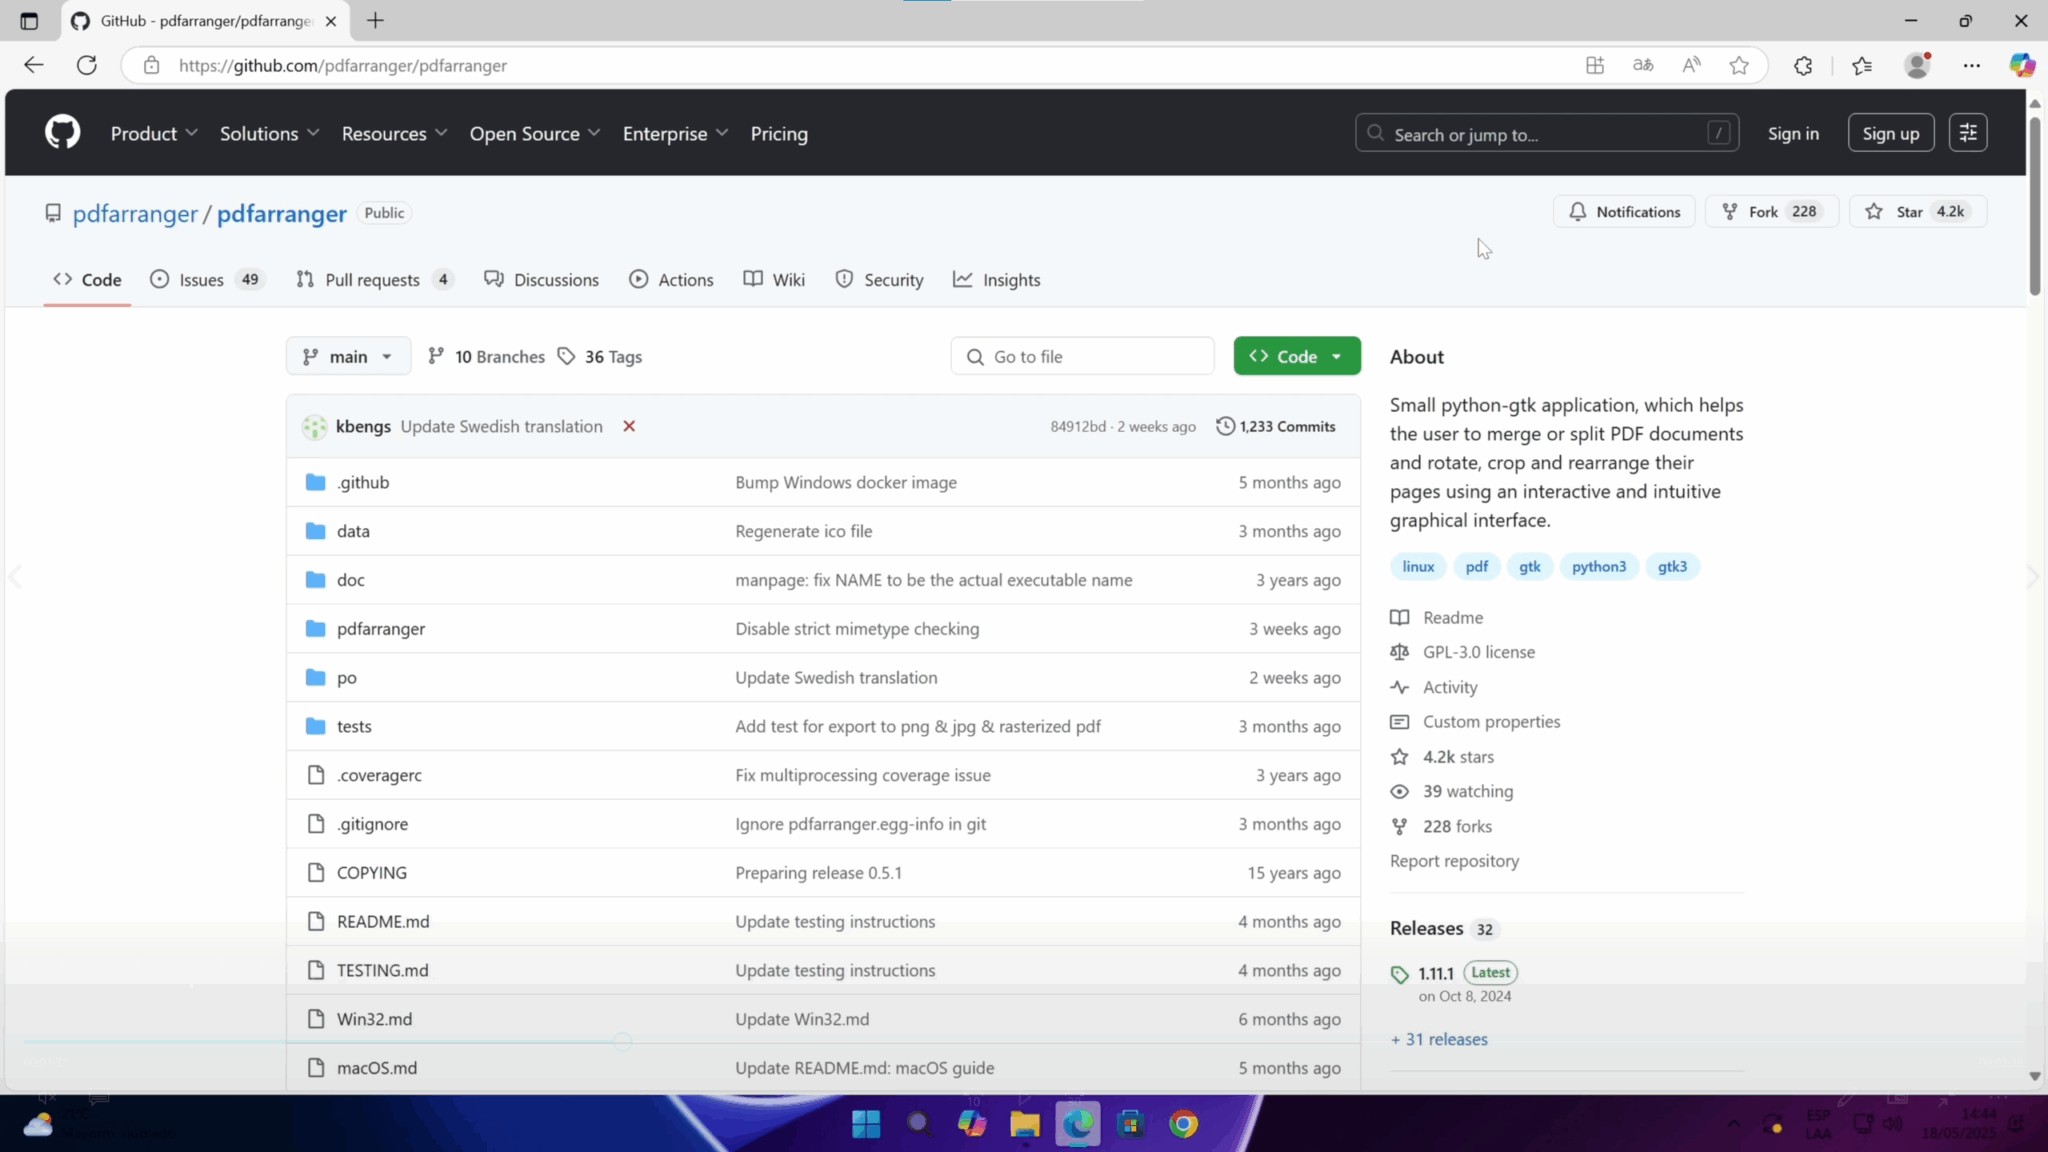Open the GitHub logo home link
This screenshot has width=2048, height=1152.
click(62, 132)
